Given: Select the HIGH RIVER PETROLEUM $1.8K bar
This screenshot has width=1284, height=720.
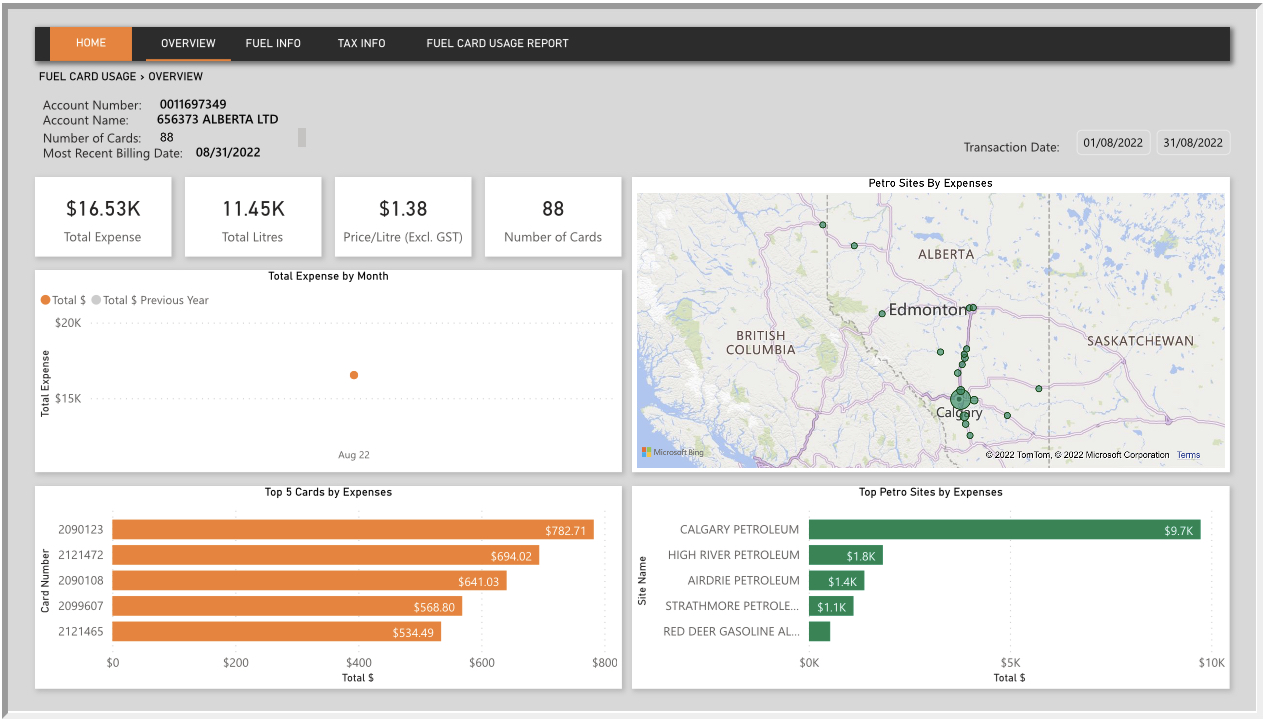Looking at the screenshot, I should pos(846,555).
